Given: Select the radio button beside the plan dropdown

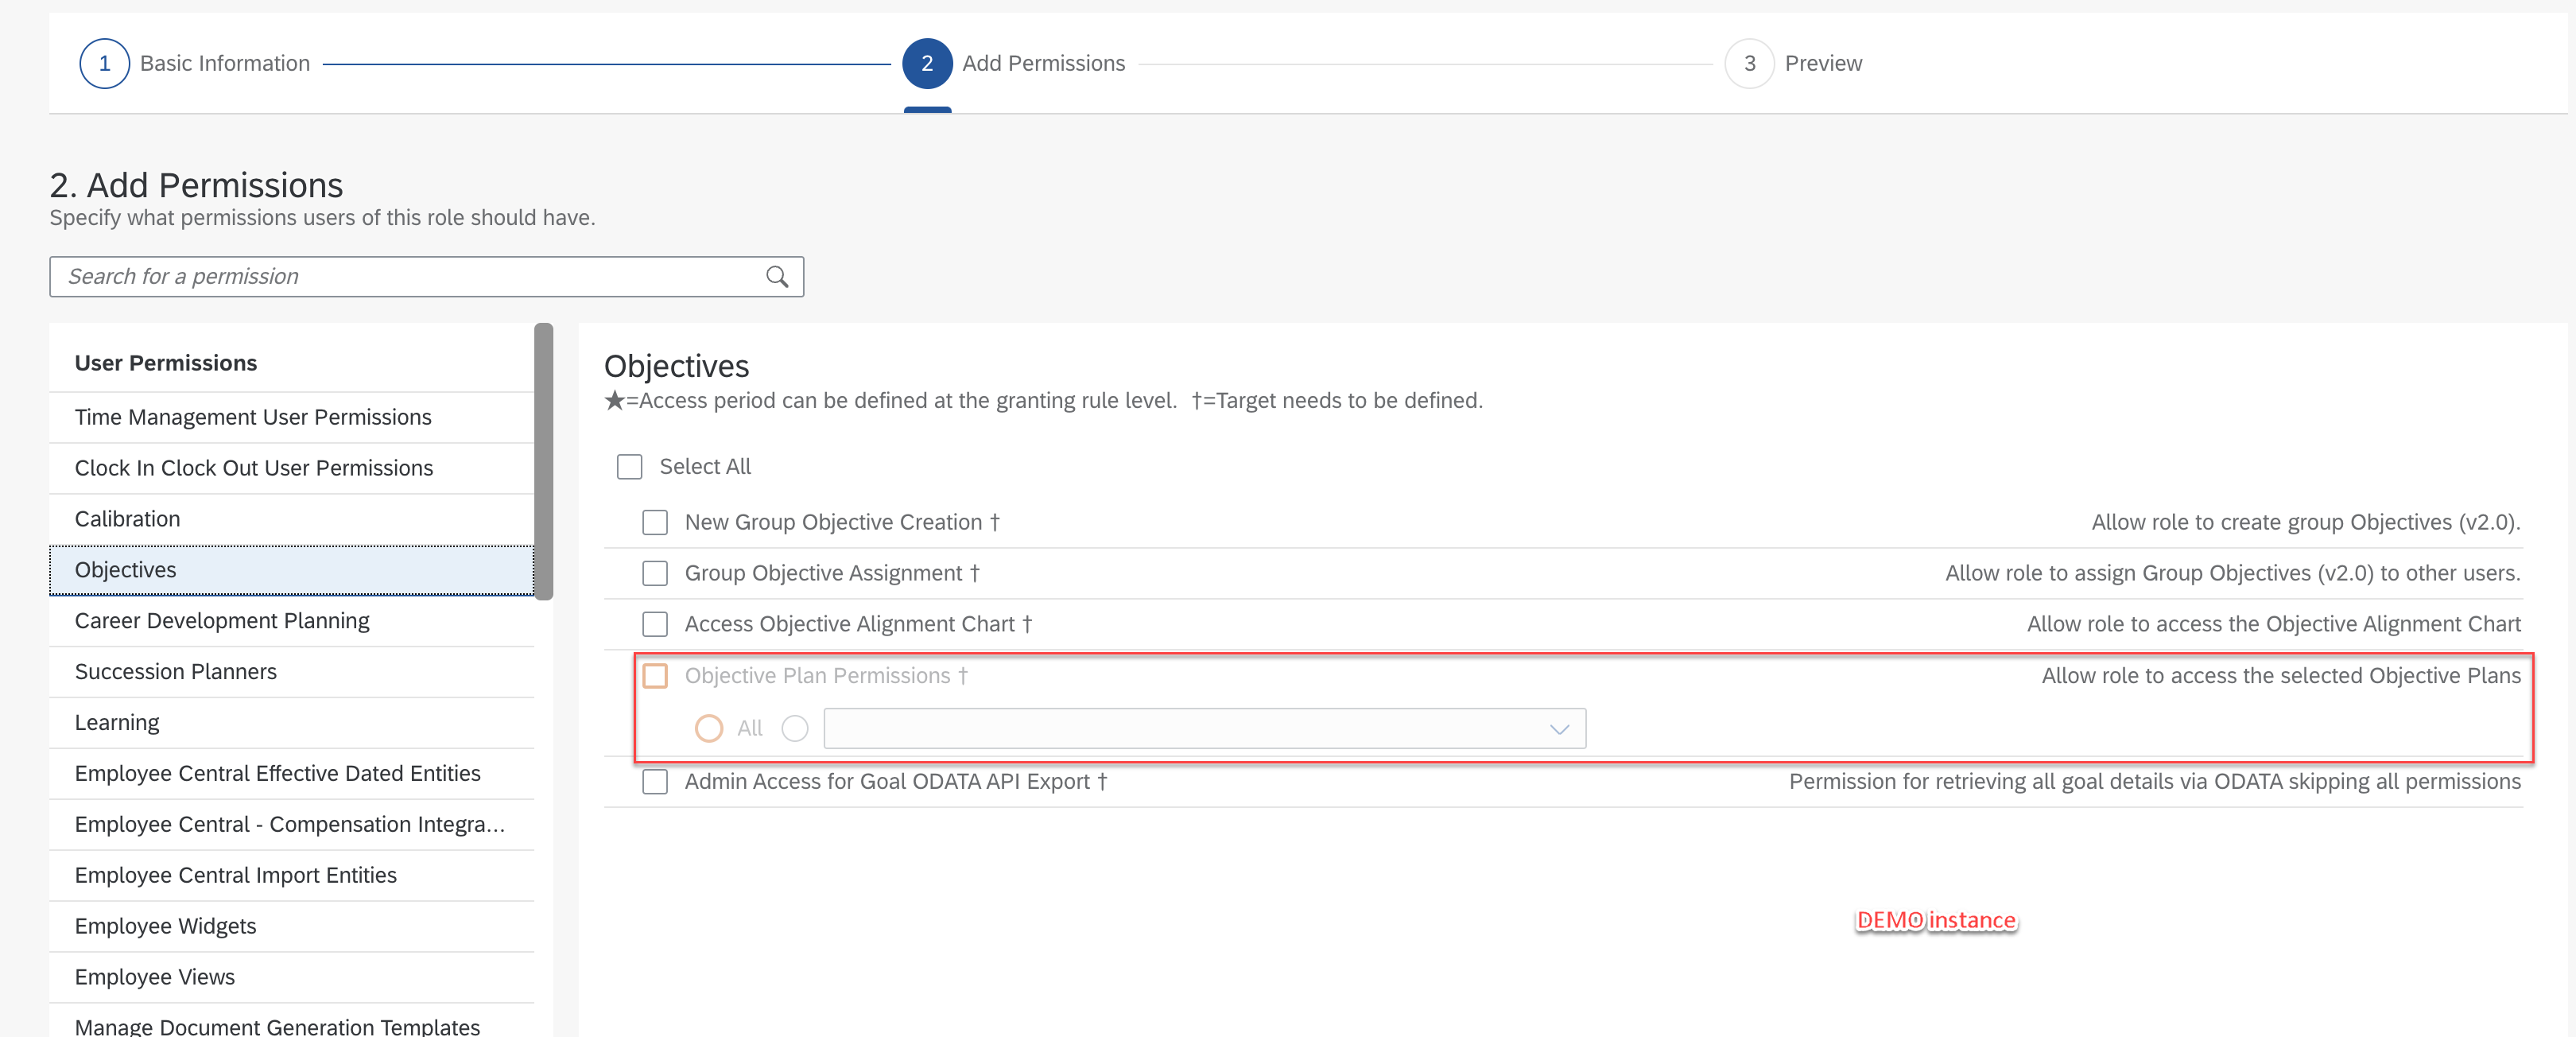Looking at the screenshot, I should 795,729.
